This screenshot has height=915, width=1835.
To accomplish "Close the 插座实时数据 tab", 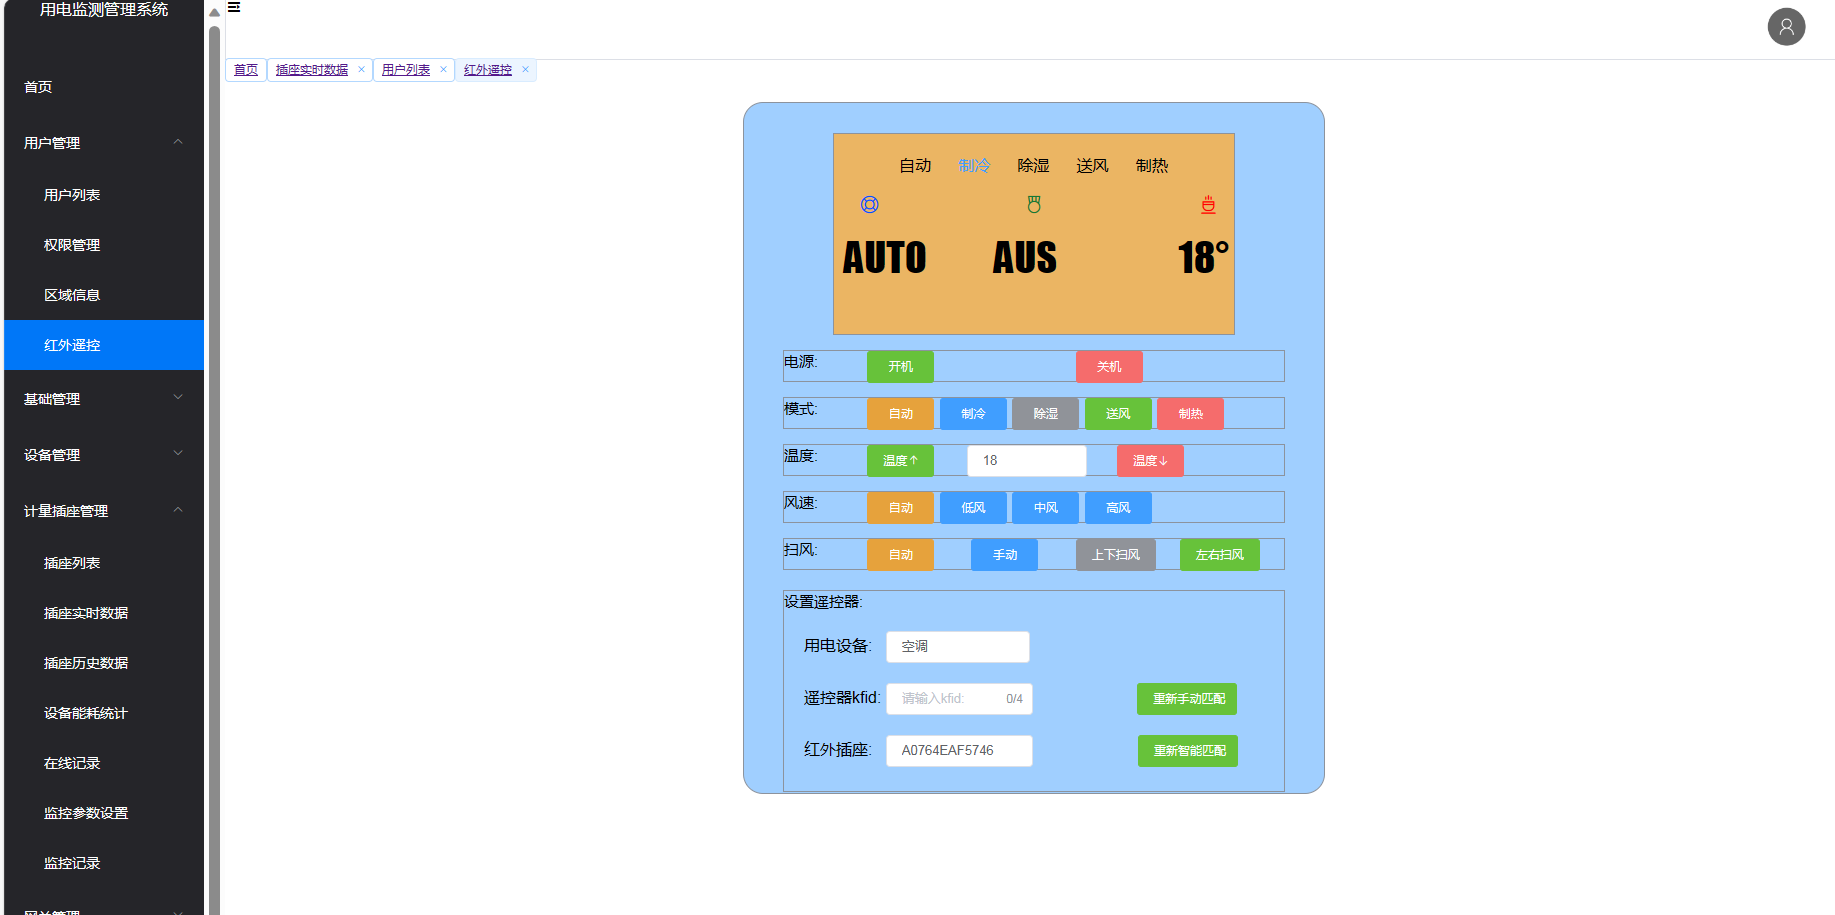I will pyautogui.click(x=361, y=70).
